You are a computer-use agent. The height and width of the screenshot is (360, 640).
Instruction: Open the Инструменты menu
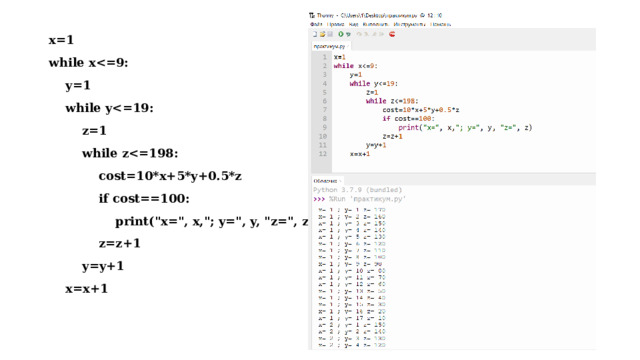409,24
